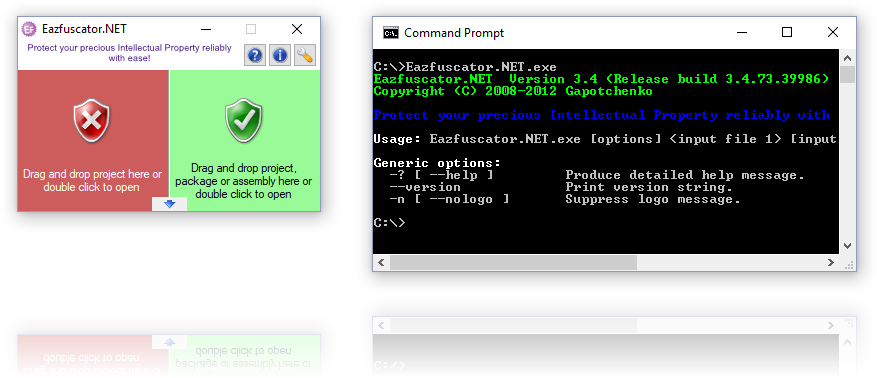Screen dimensions: 877x378
Task: Click the 'Eazfuscator.NET' window title text
Action: coord(84,29)
